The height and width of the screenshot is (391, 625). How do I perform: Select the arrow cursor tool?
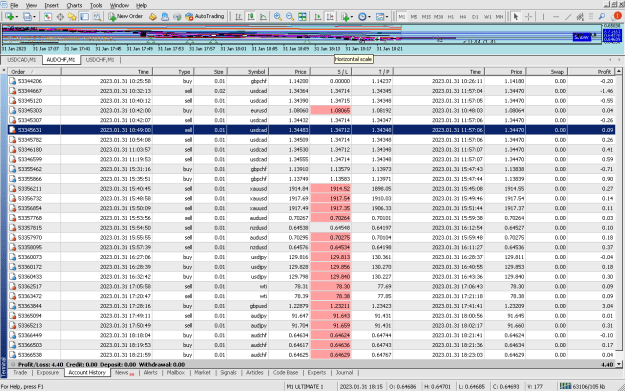516,16
